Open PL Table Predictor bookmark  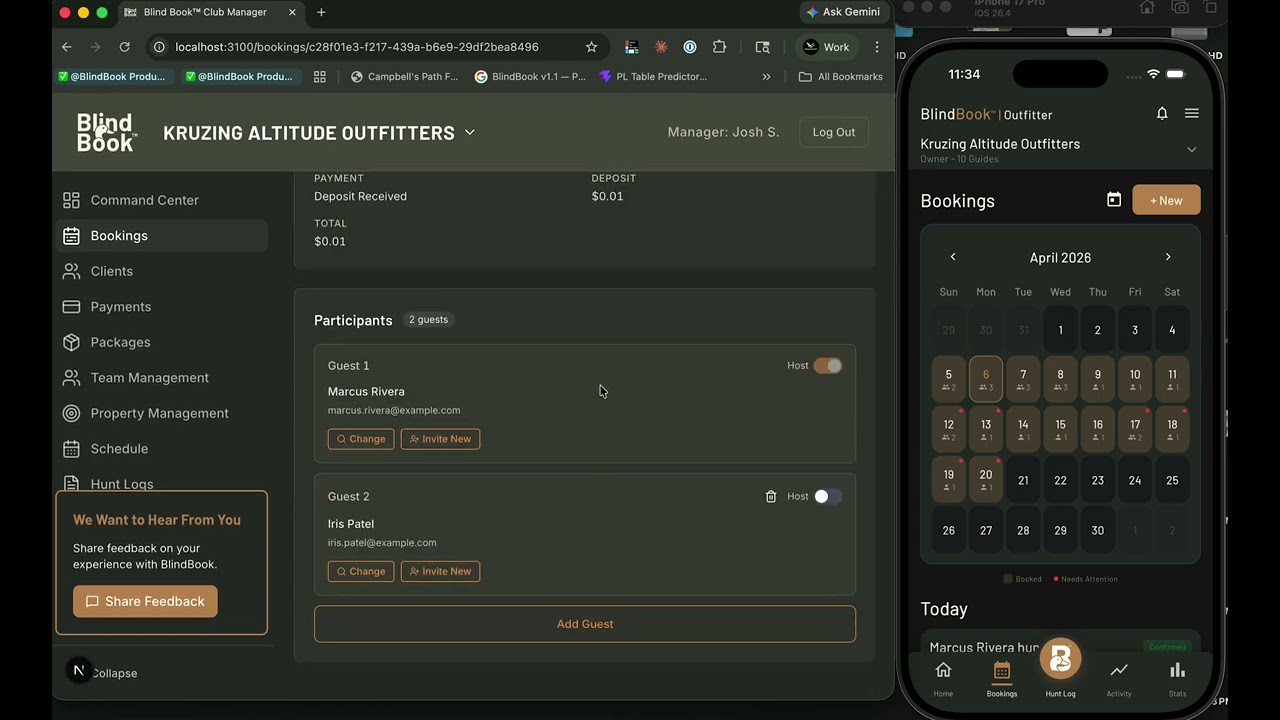point(653,76)
